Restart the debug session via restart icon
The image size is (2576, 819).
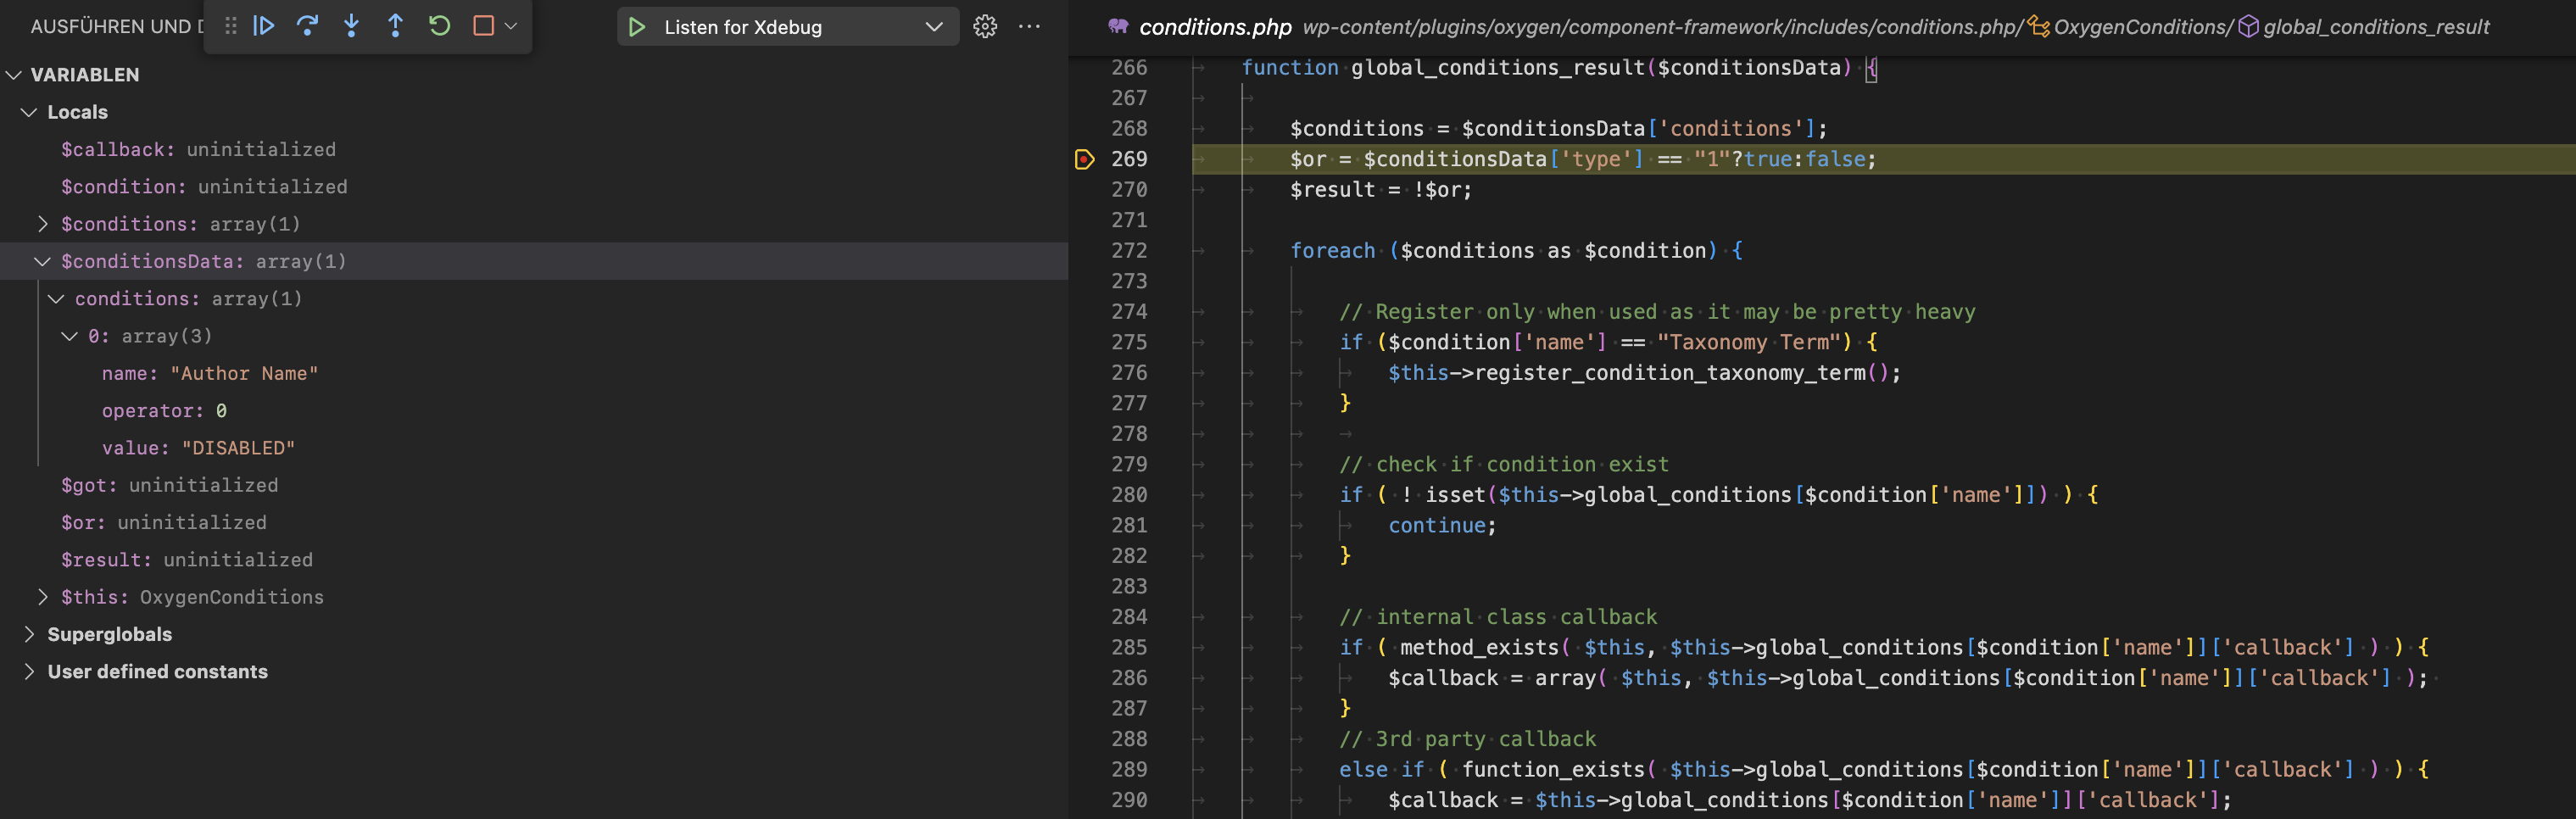click(440, 27)
